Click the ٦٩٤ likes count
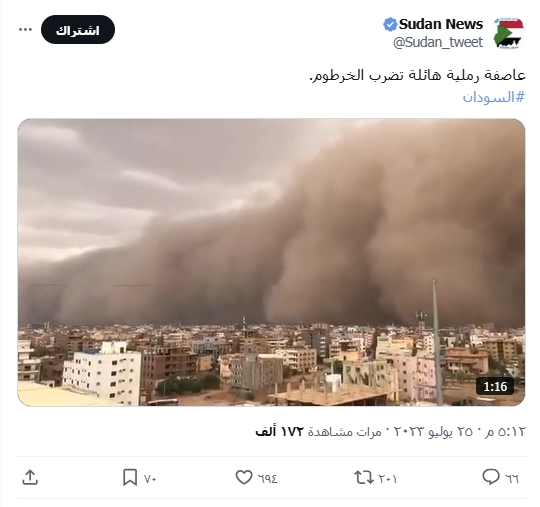540x507 pixels. (x=268, y=479)
